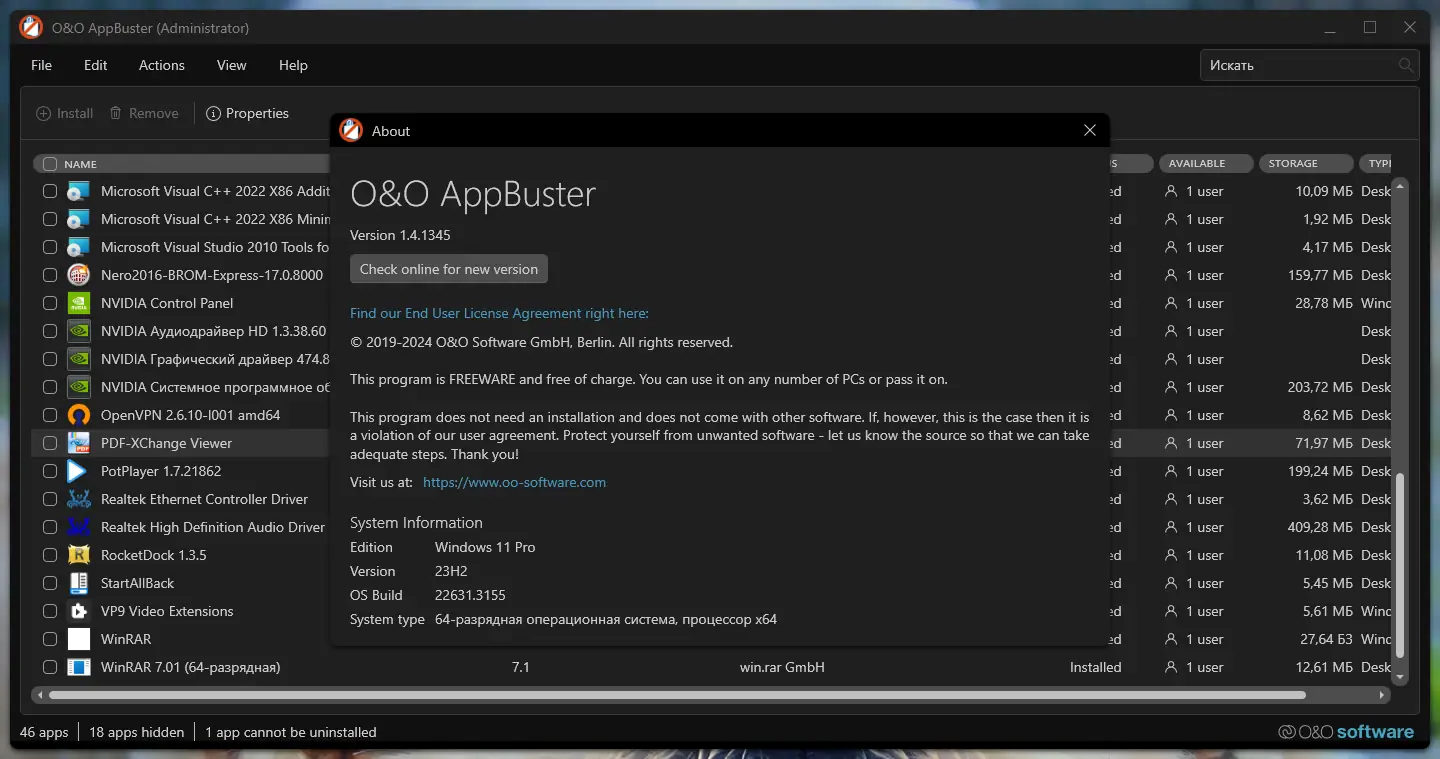This screenshot has width=1440, height=759.
Task: Click Check online for new version button
Action: coord(449,269)
